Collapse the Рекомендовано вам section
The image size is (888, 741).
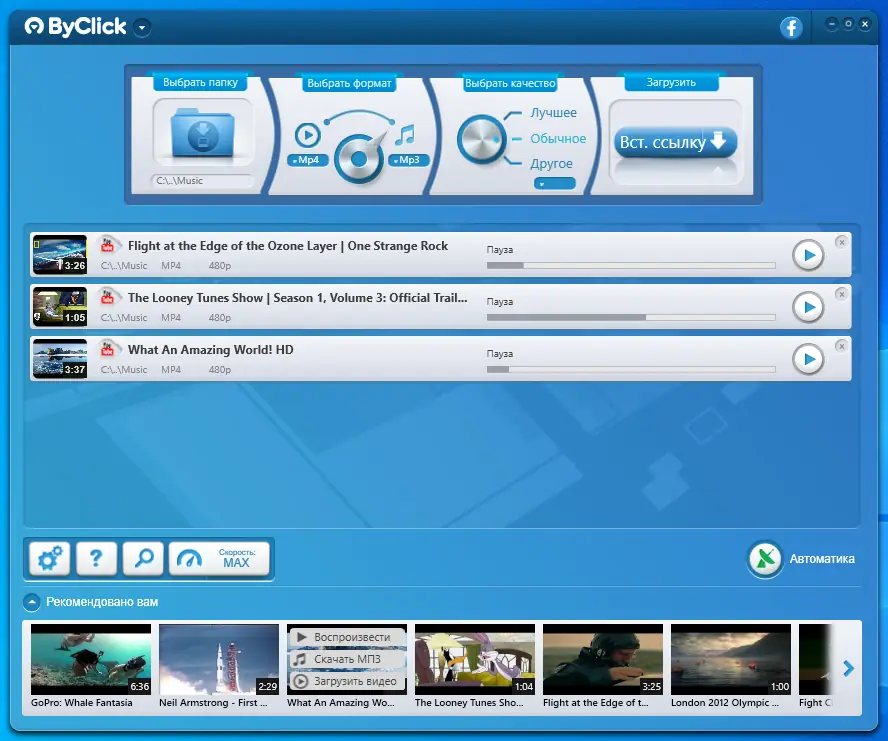(32, 602)
